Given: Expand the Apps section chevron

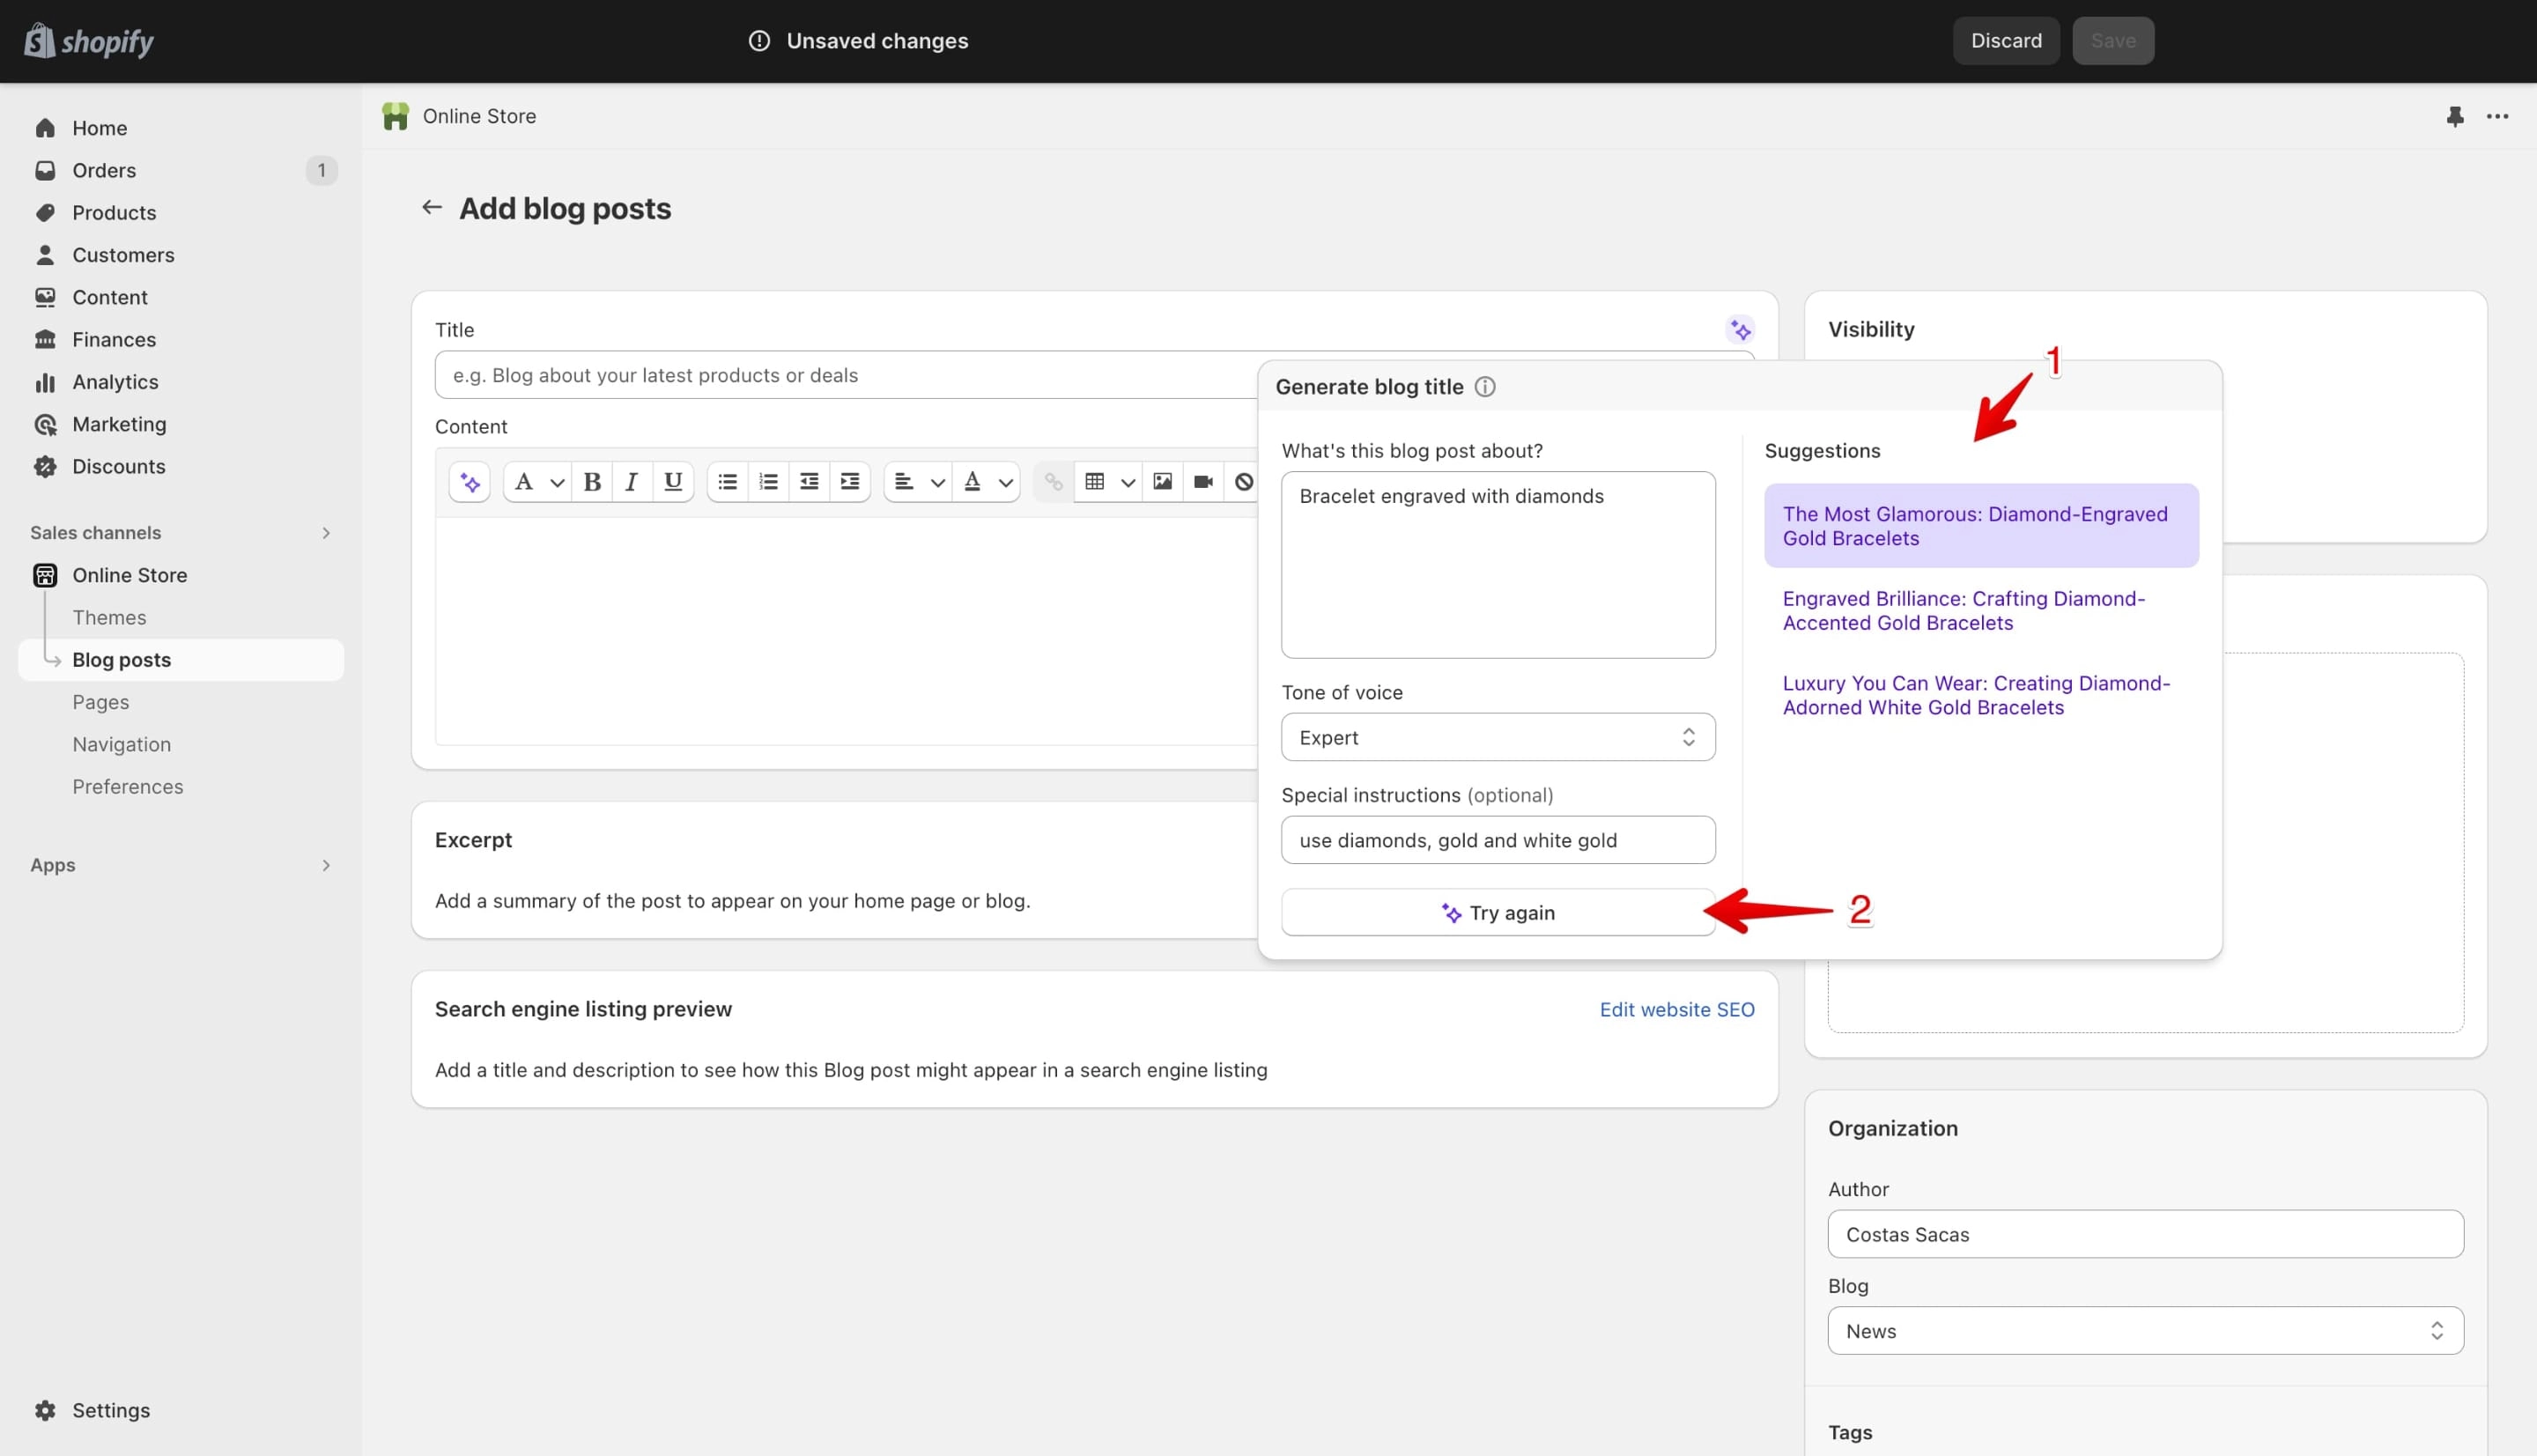Looking at the screenshot, I should [x=326, y=866].
